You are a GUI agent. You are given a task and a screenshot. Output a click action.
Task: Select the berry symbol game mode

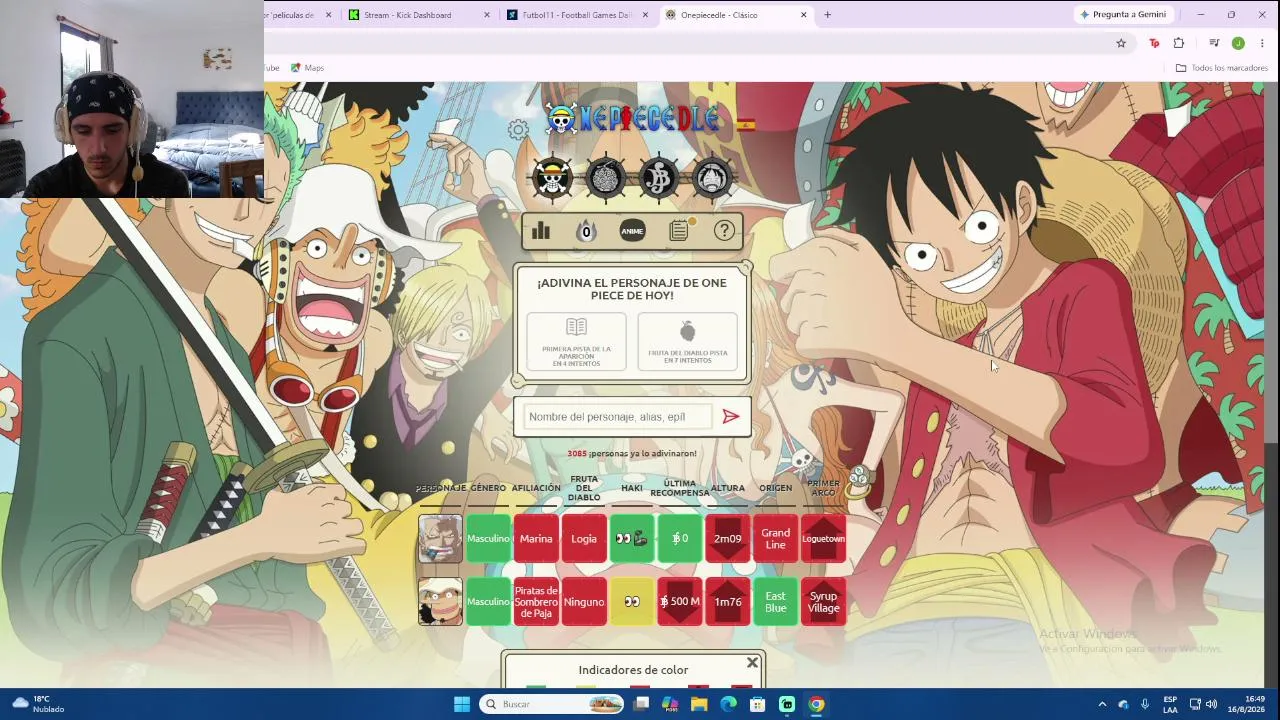tap(659, 178)
